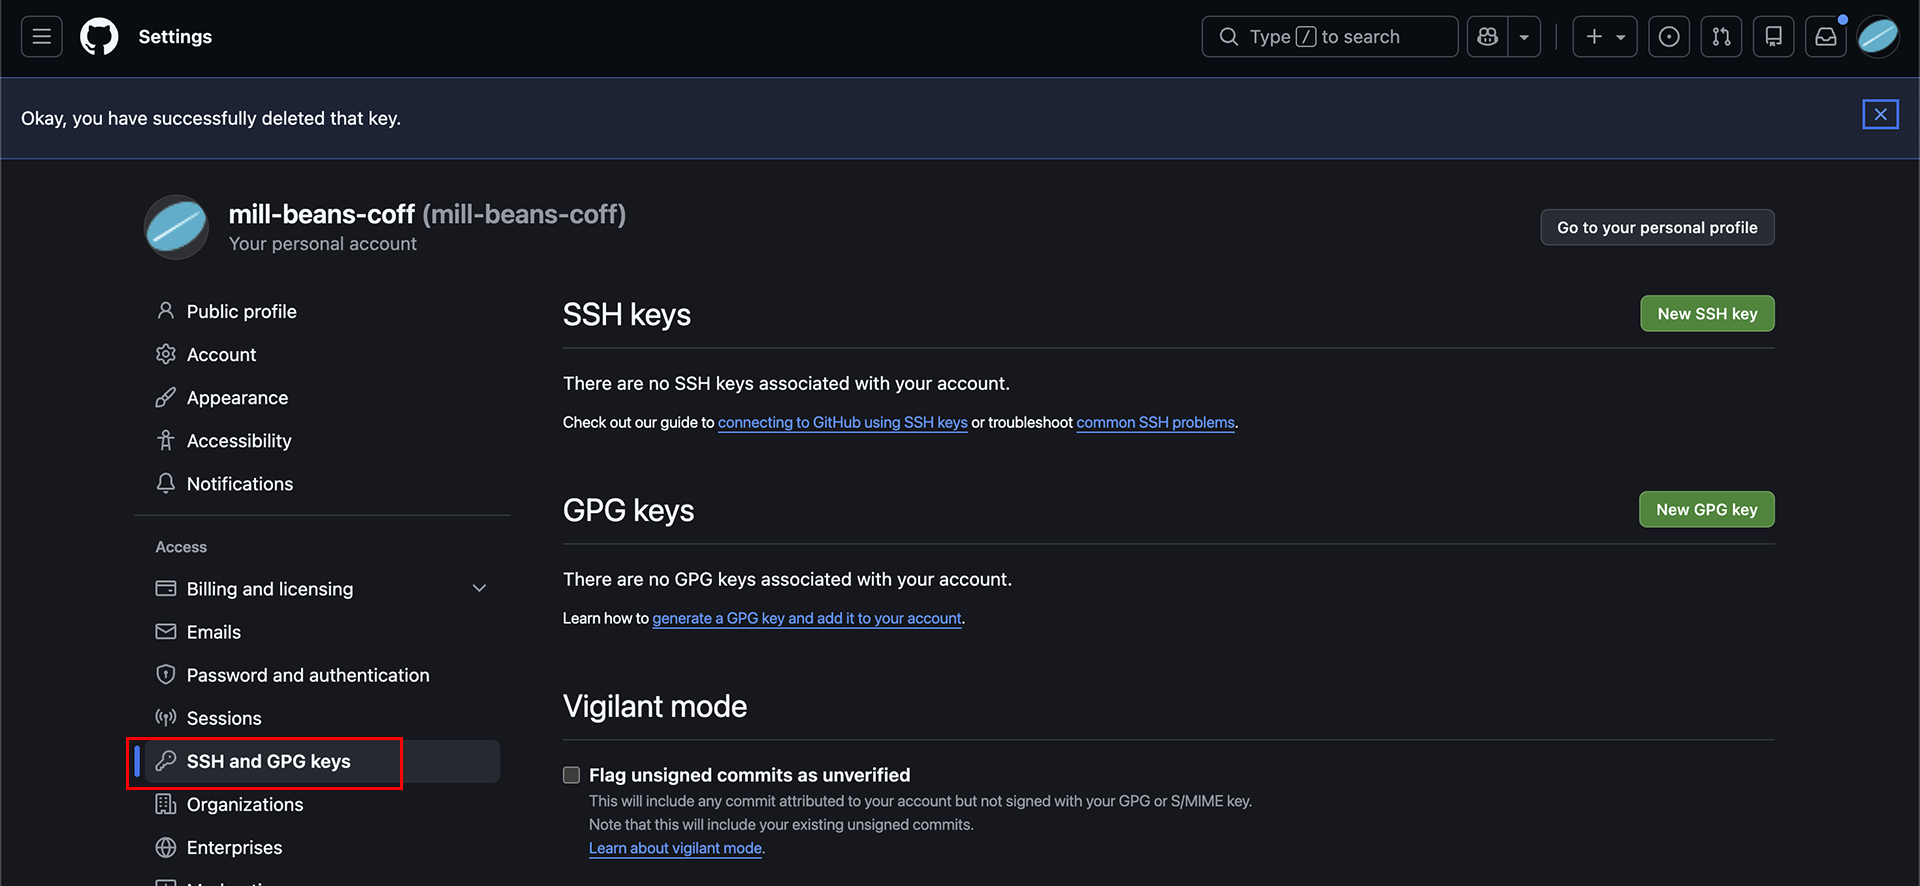
Task: Dismiss the key deleted notification banner
Action: pos(1880,115)
